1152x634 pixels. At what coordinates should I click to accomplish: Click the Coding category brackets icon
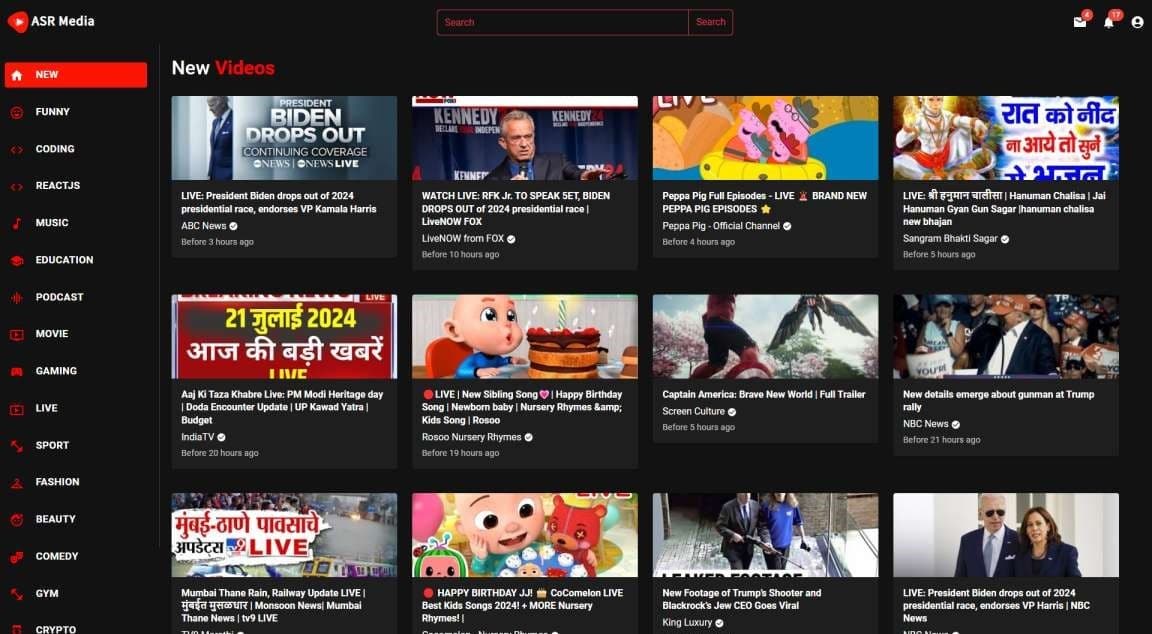(x=17, y=149)
